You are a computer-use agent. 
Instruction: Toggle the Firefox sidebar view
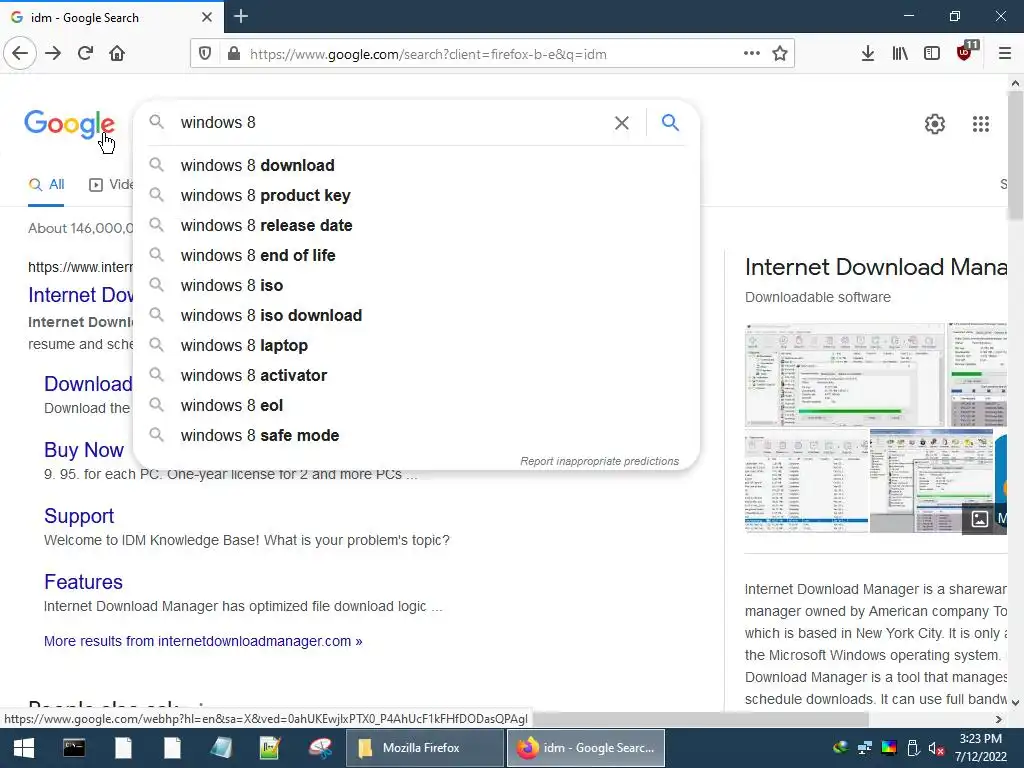[932, 54]
